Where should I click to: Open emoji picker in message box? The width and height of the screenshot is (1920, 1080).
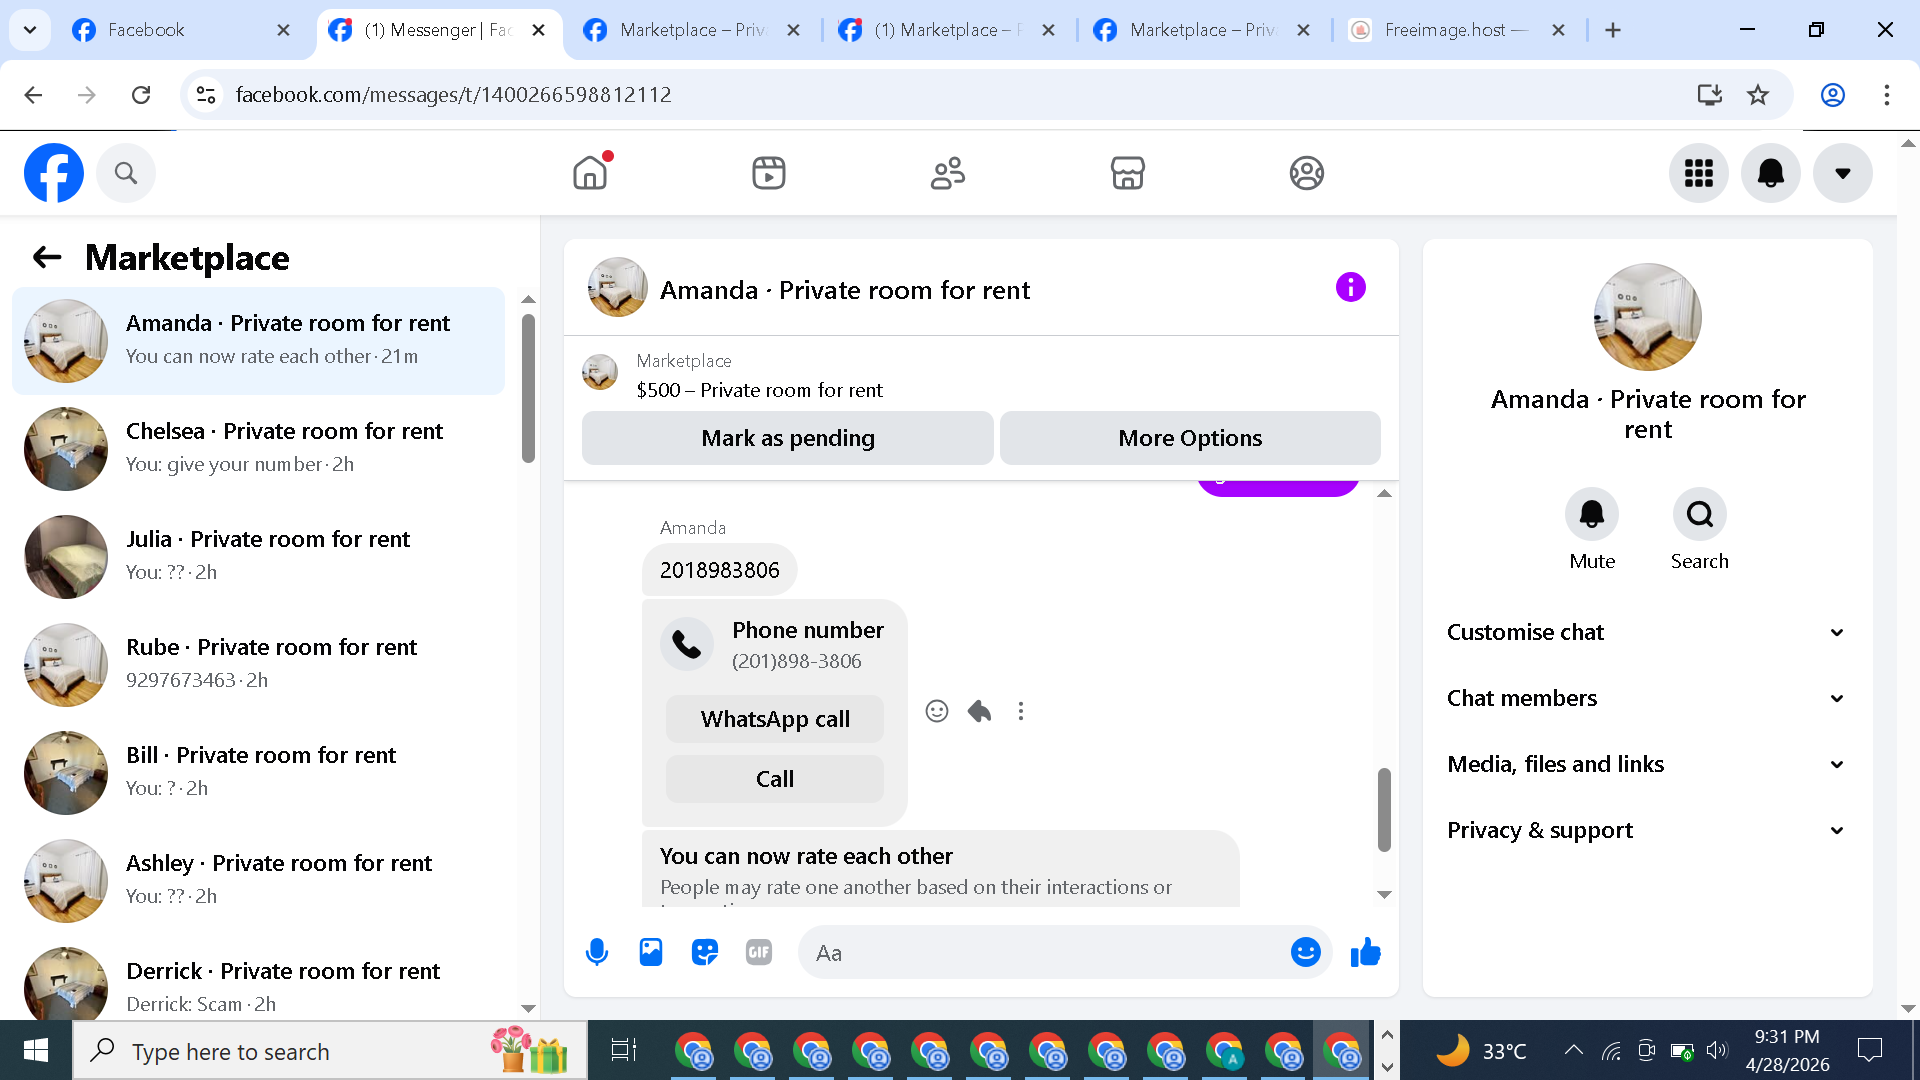(1305, 952)
